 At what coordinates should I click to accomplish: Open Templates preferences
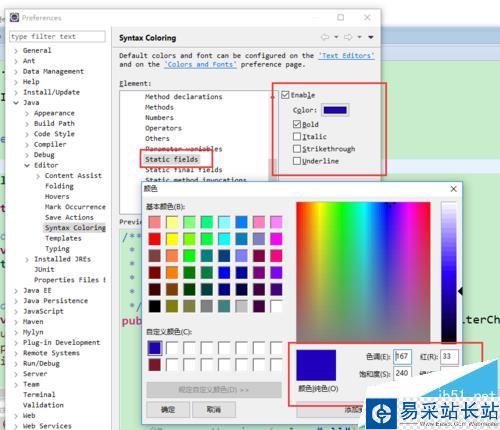[x=63, y=238]
